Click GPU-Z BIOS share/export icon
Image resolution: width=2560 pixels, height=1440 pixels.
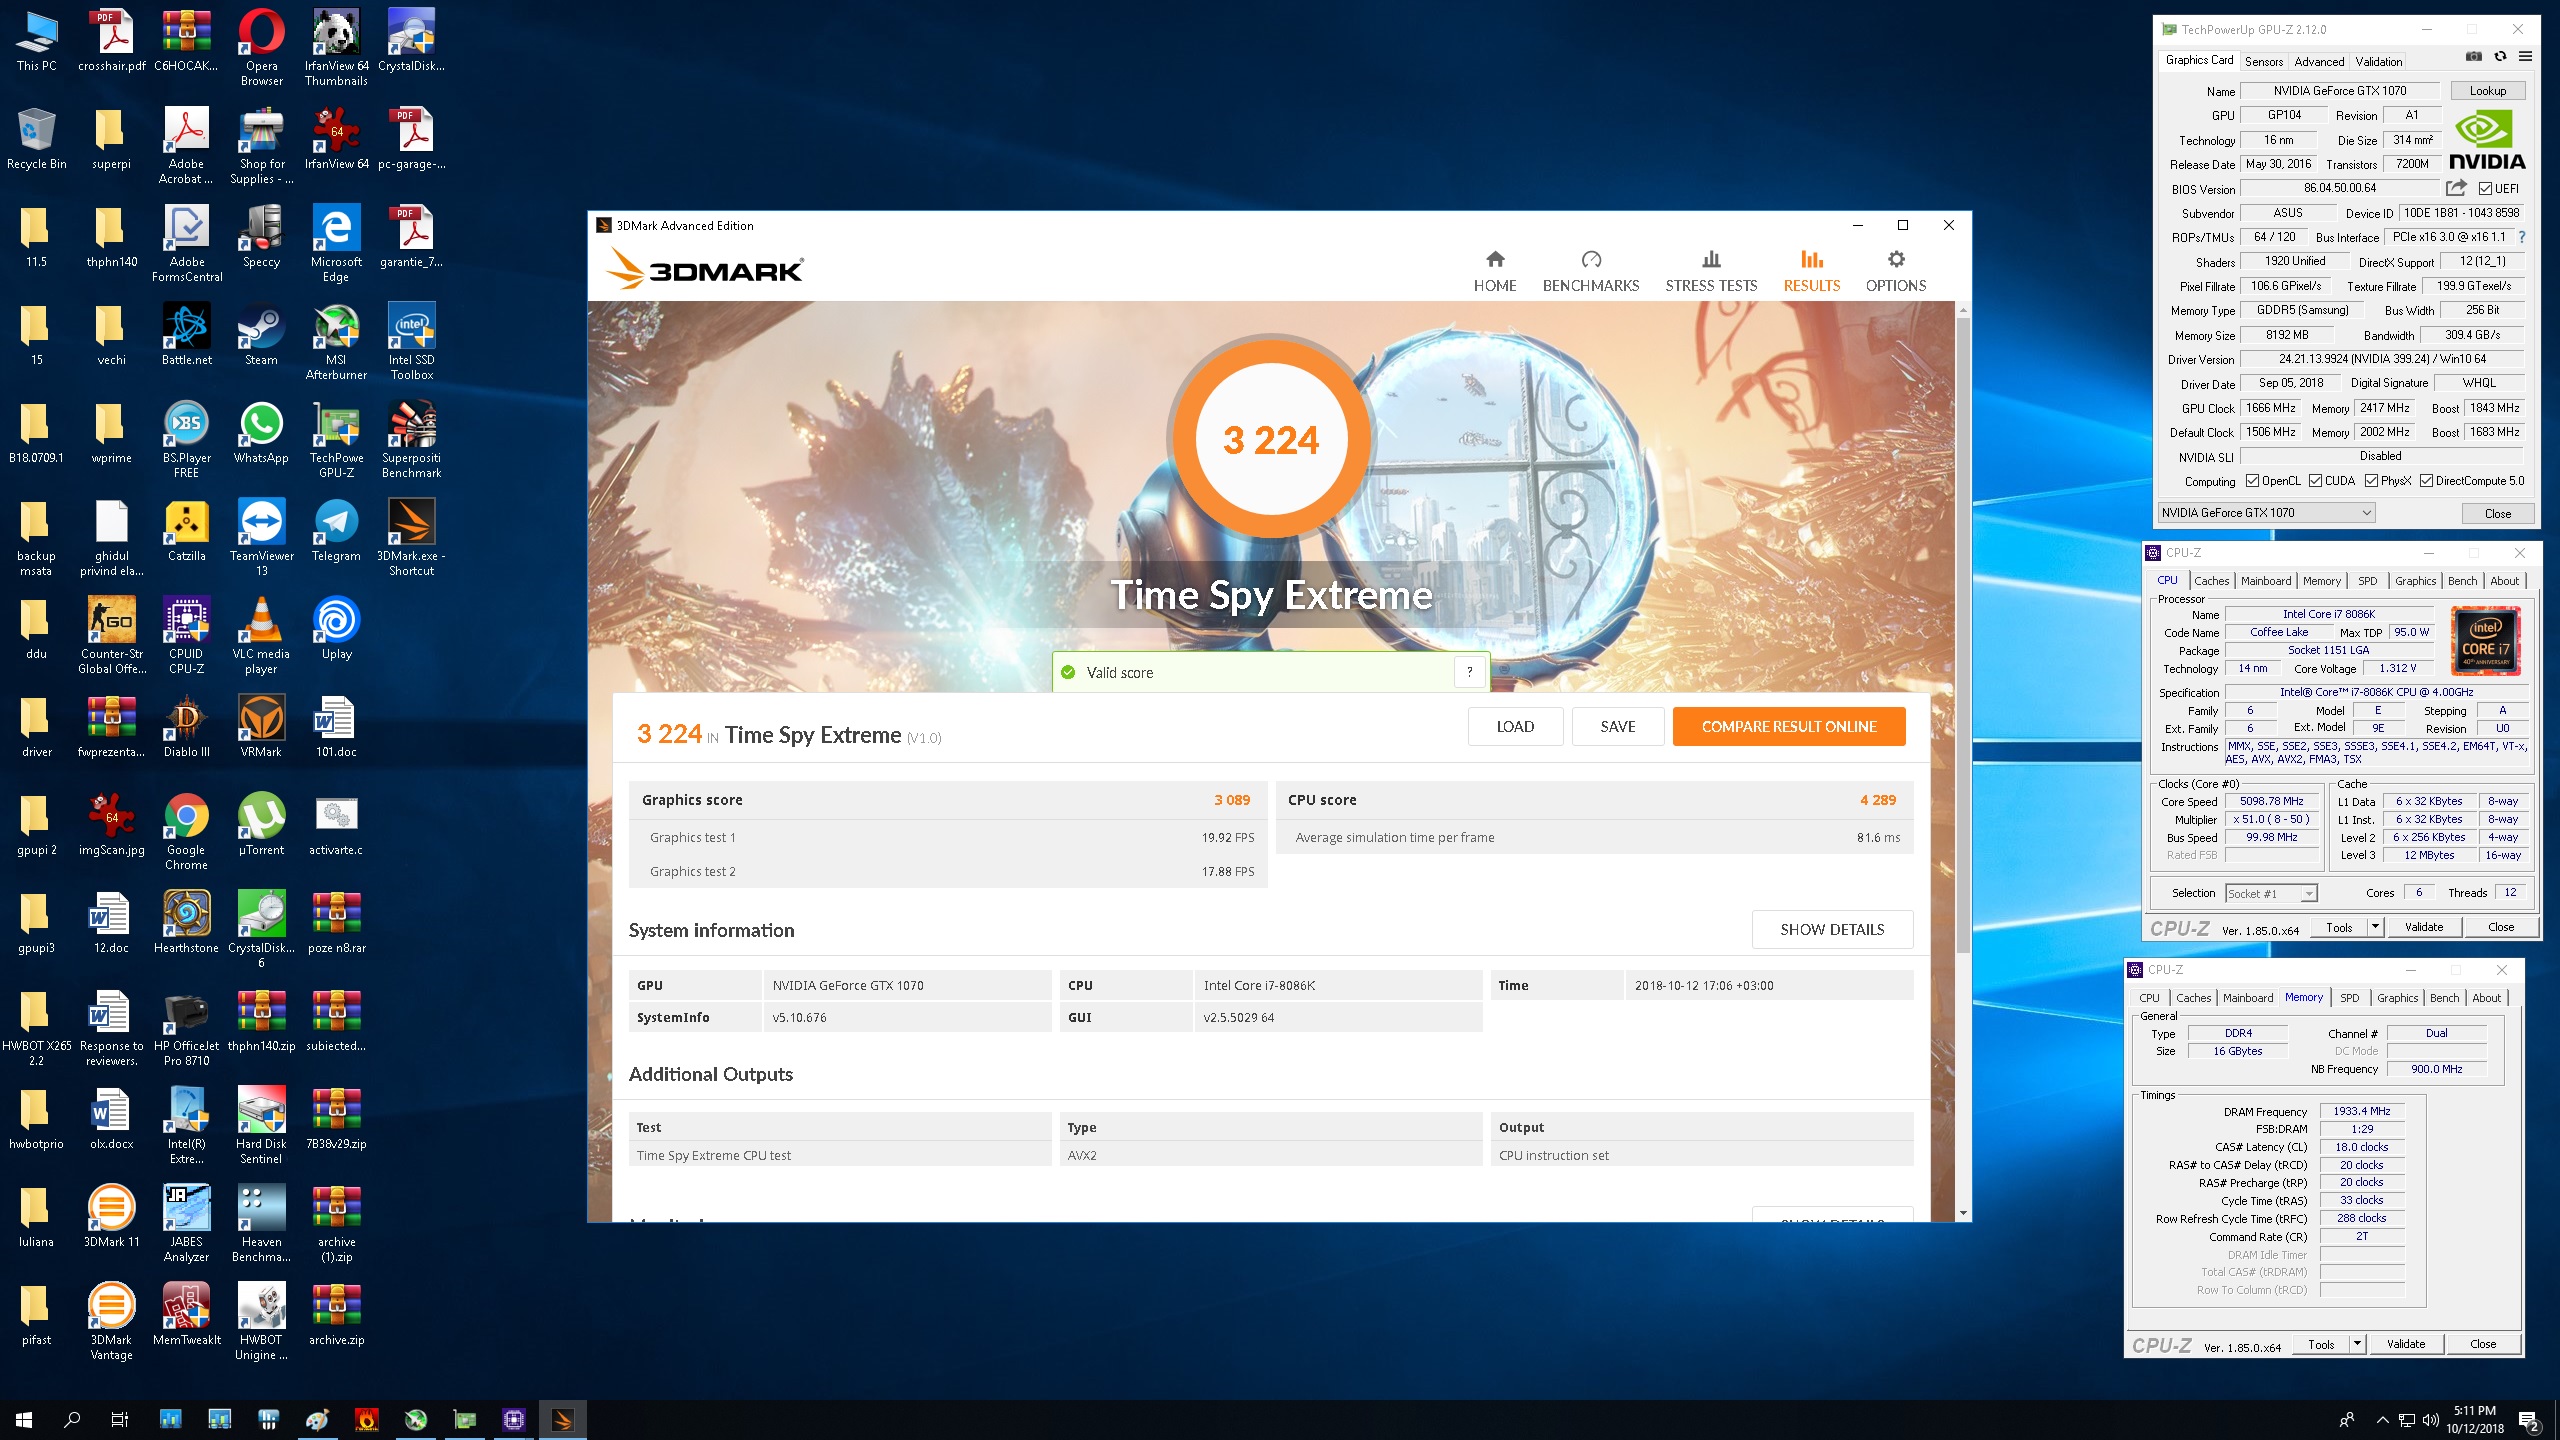(x=2456, y=188)
